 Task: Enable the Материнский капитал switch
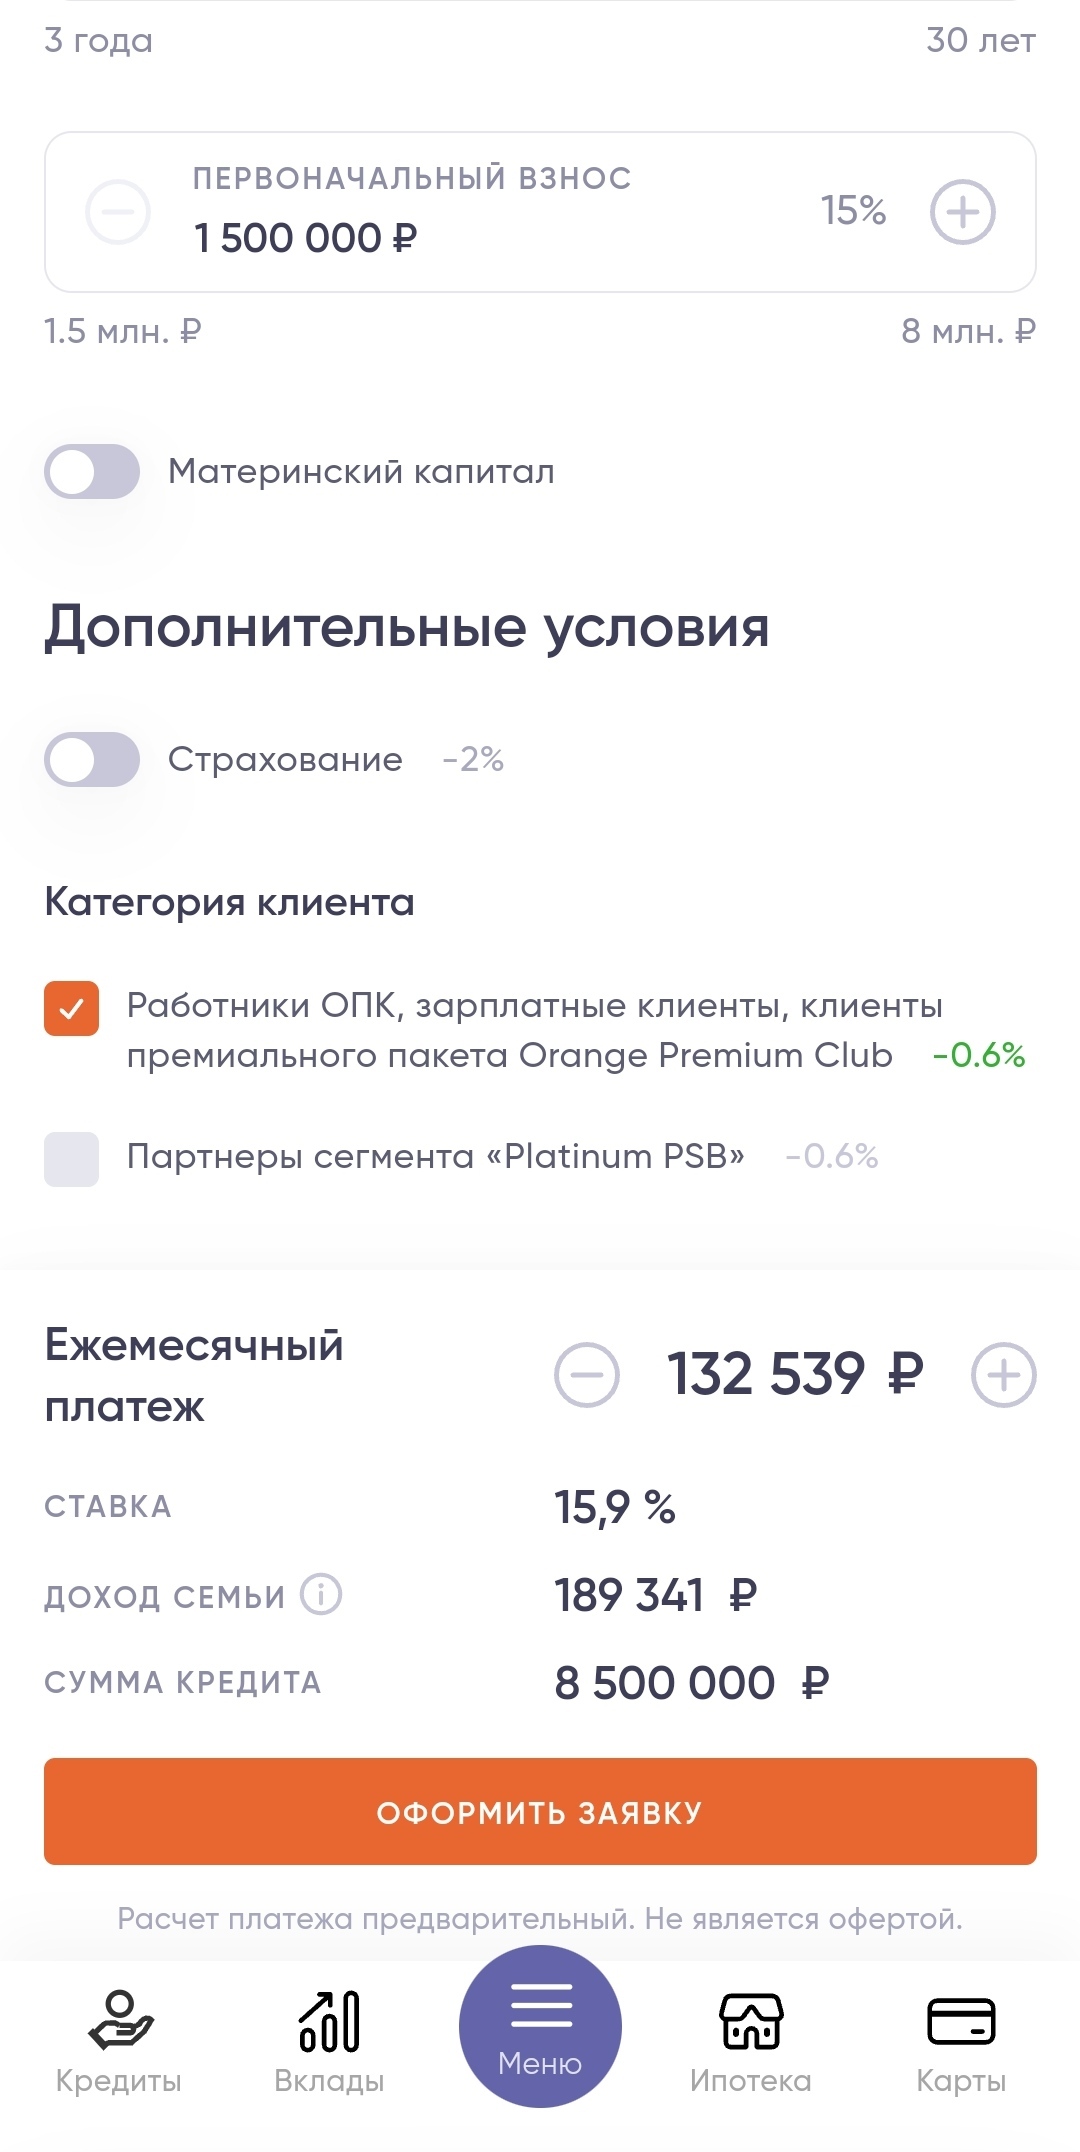click(92, 471)
